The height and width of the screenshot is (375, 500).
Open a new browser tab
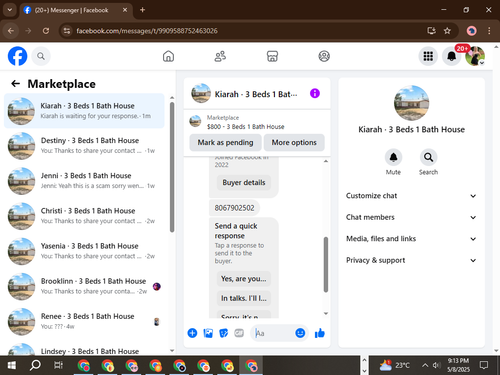tap(142, 10)
